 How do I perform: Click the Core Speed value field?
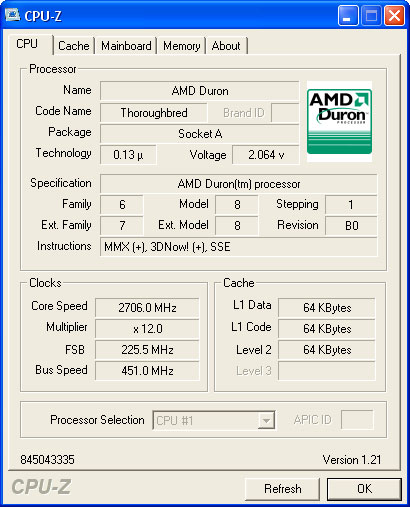147,307
